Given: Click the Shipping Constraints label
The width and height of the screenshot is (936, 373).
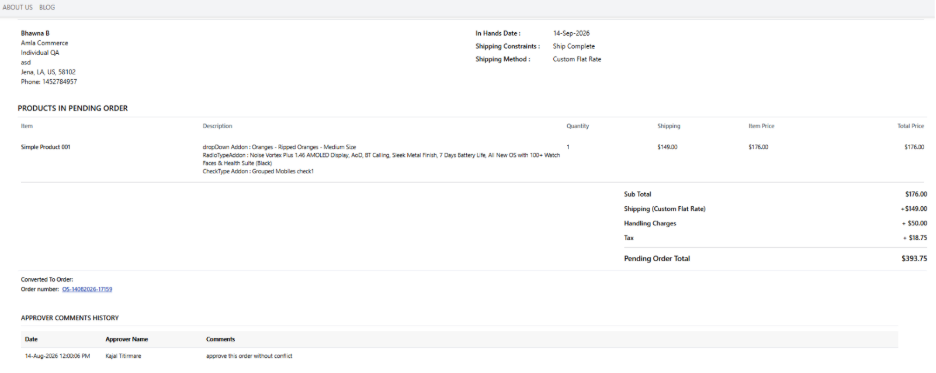Looking at the screenshot, I should point(507,46).
